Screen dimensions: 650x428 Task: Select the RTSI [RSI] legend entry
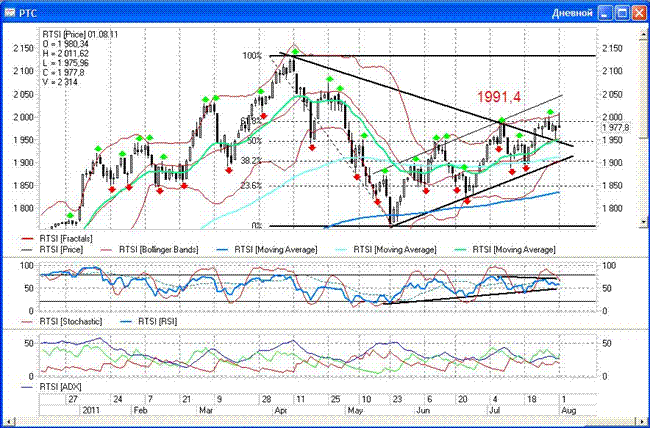[x=148, y=321]
